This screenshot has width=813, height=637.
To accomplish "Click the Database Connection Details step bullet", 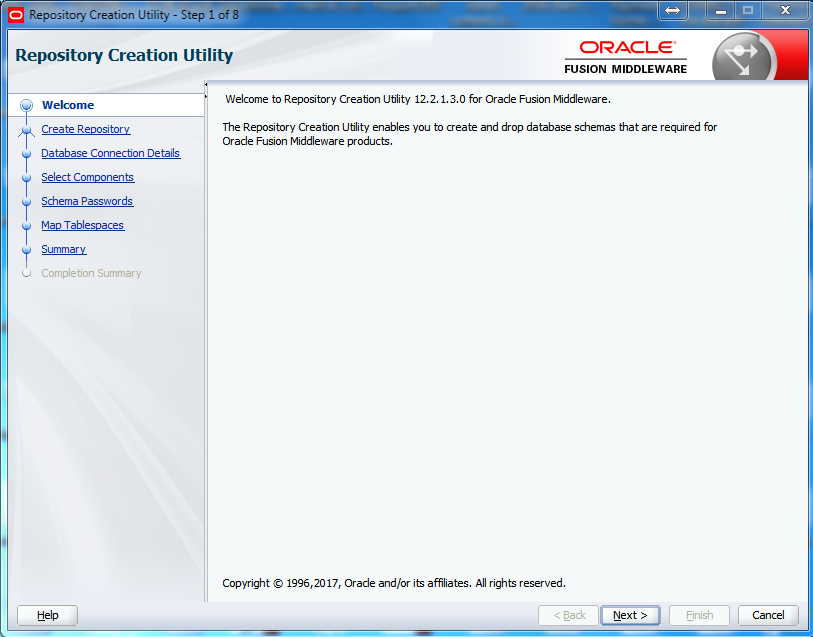I will pyautogui.click(x=26, y=153).
